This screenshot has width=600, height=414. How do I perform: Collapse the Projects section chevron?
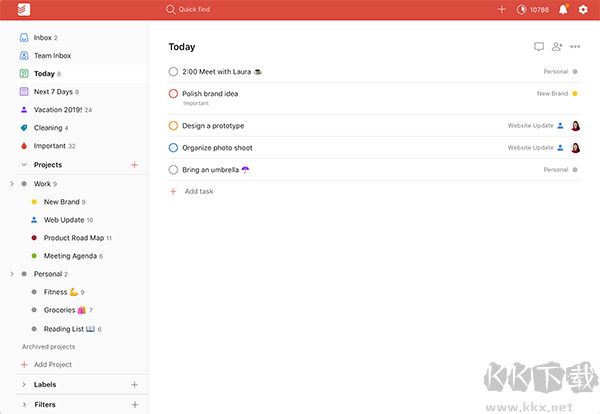coord(24,165)
